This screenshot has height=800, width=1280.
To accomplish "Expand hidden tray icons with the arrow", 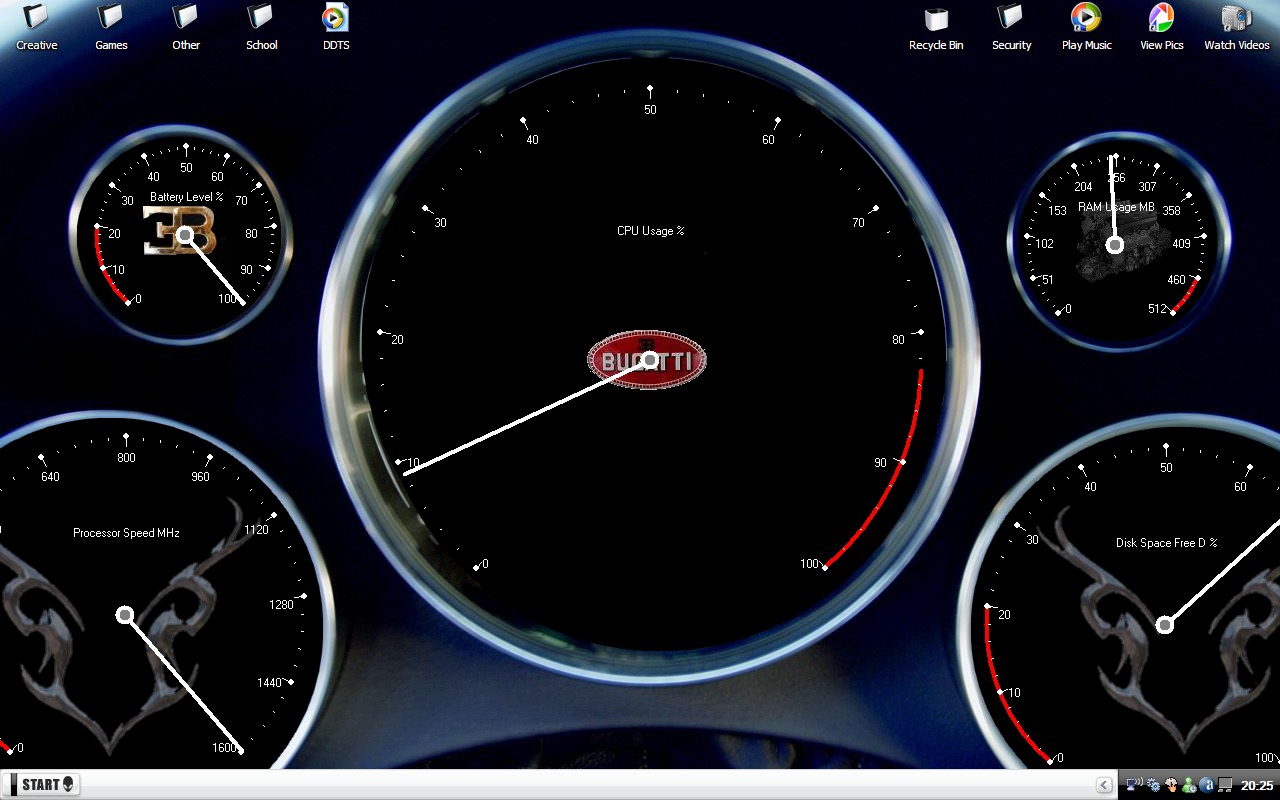I will coord(1104,785).
